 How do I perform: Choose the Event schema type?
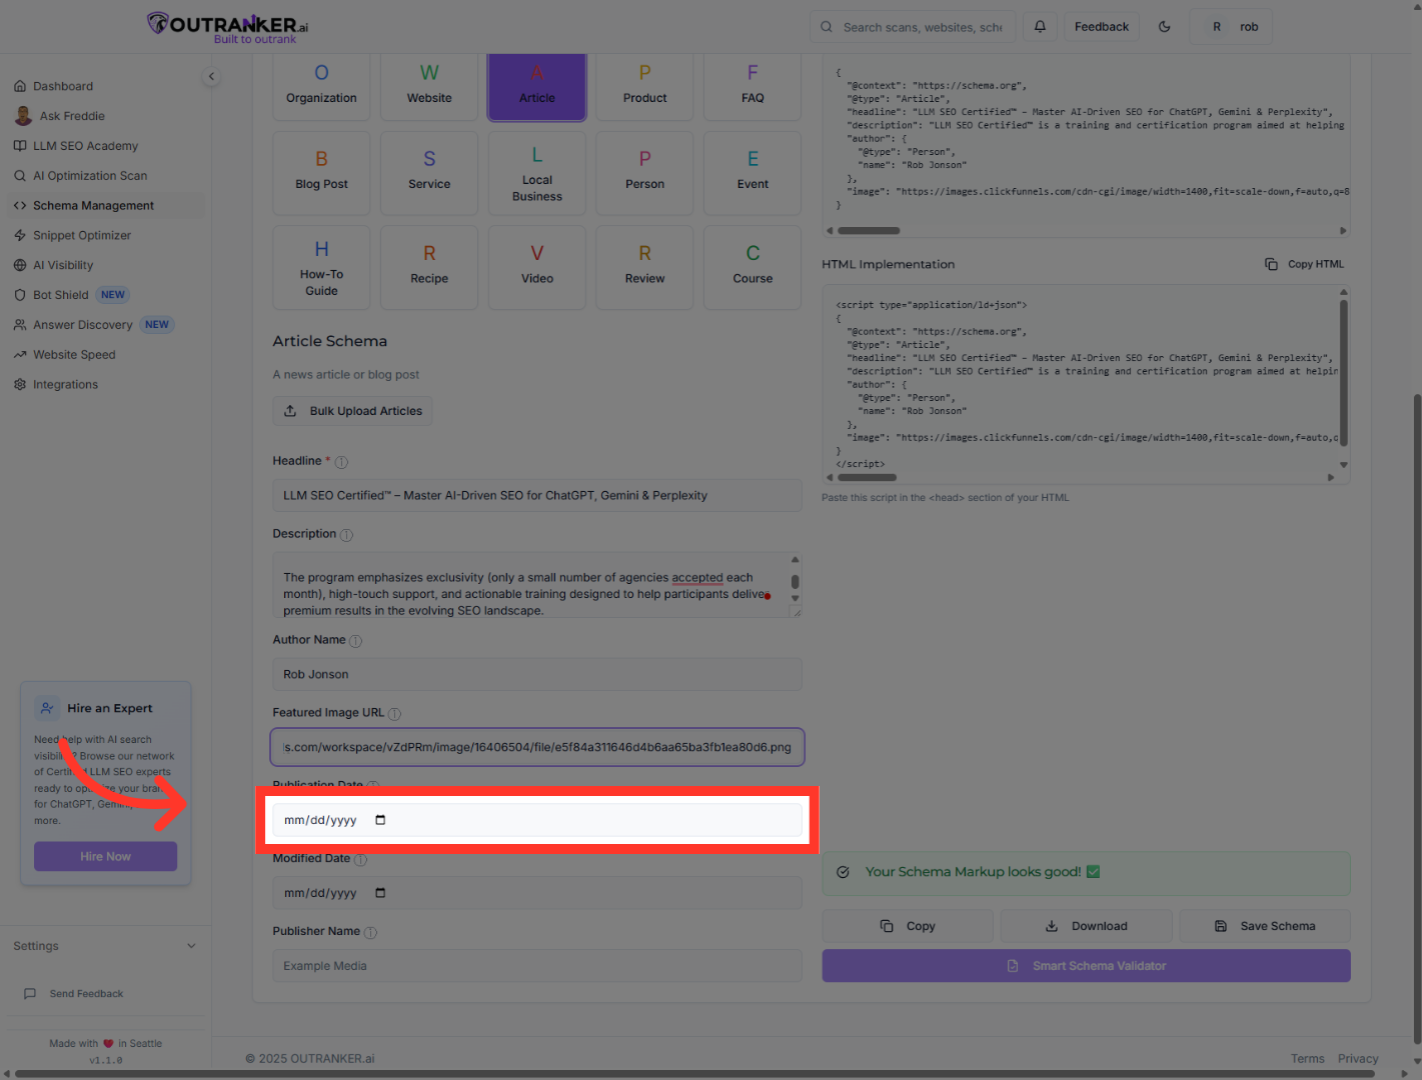(x=753, y=173)
